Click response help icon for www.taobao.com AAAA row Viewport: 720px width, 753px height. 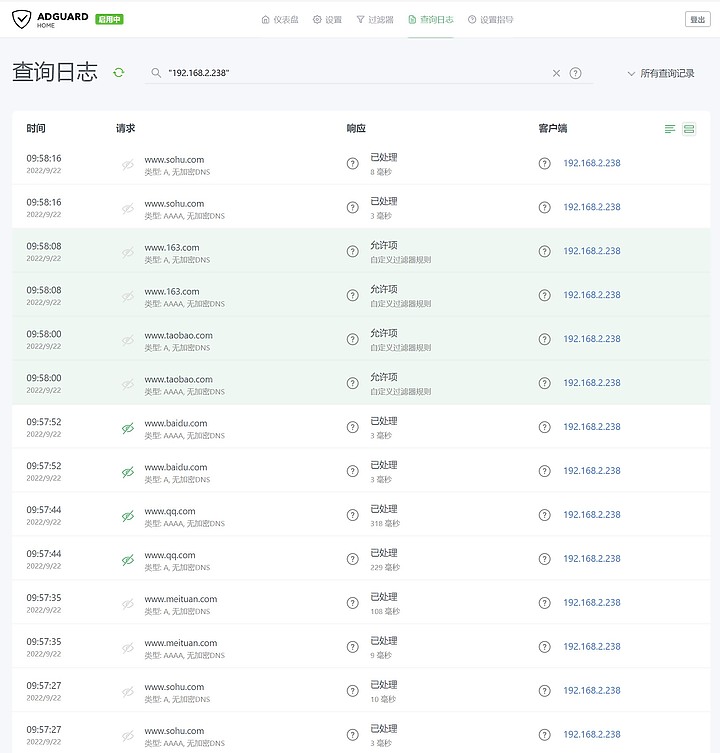[353, 383]
